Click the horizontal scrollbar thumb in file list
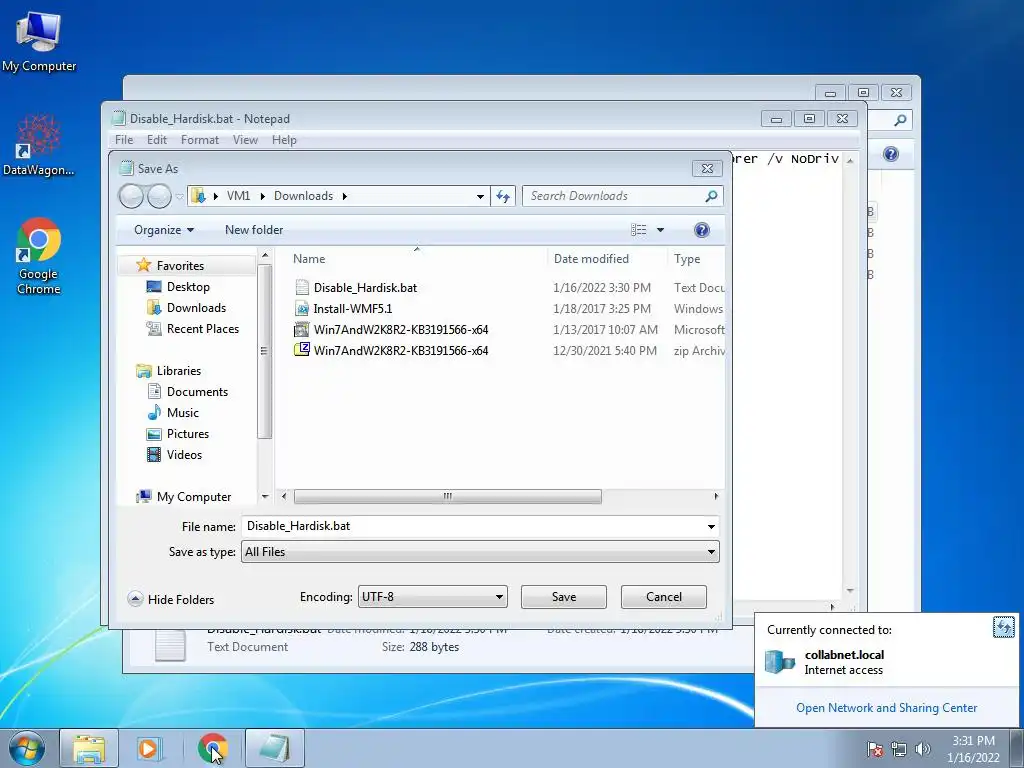Image resolution: width=1024 pixels, height=768 pixels. pyautogui.click(x=447, y=496)
